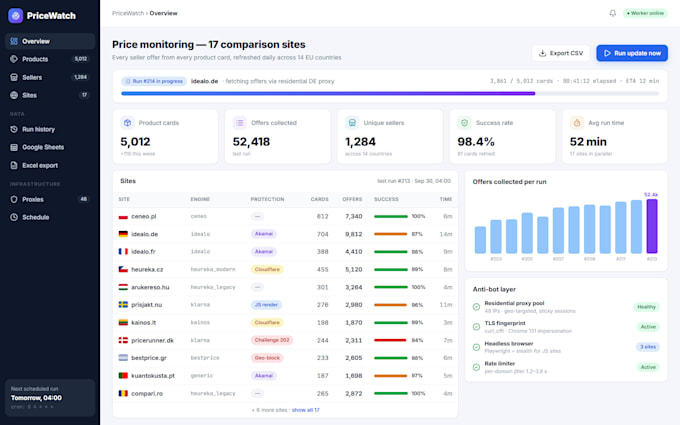680x425 pixels.
Task: Click the Rate limiter check icon
Action: pyautogui.click(x=476, y=367)
